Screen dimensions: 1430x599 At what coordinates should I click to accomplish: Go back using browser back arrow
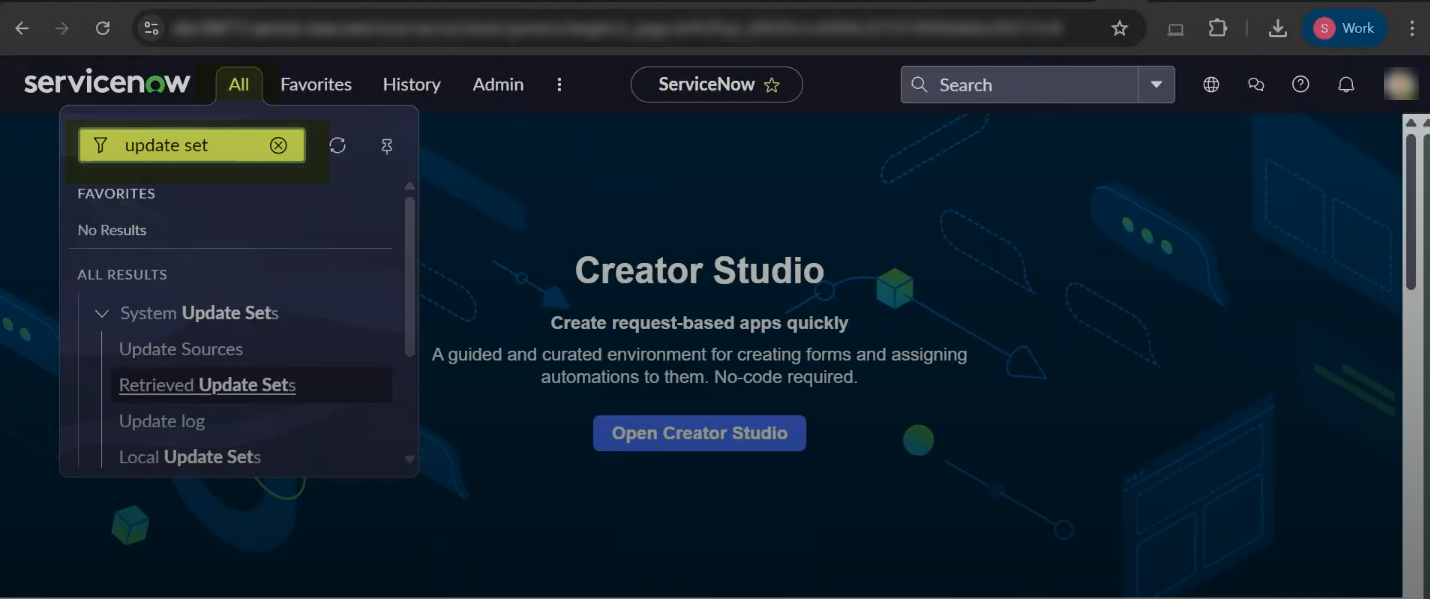pyautogui.click(x=22, y=28)
